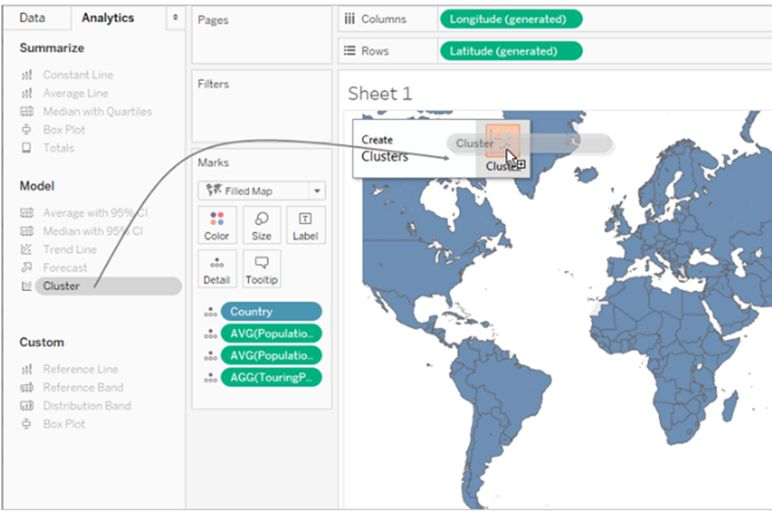Click the Cluster icon in Model
Viewport: 772px width, 517px height.
[x=27, y=286]
